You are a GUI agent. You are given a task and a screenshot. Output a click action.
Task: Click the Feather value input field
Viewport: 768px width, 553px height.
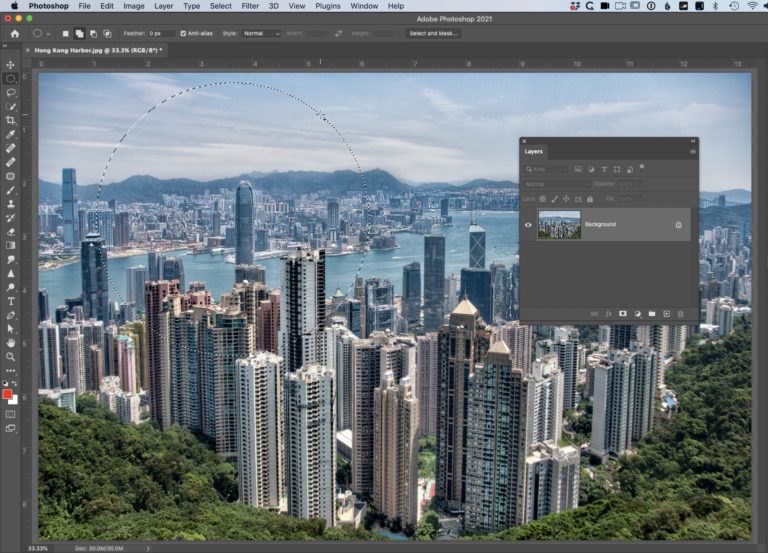click(162, 33)
